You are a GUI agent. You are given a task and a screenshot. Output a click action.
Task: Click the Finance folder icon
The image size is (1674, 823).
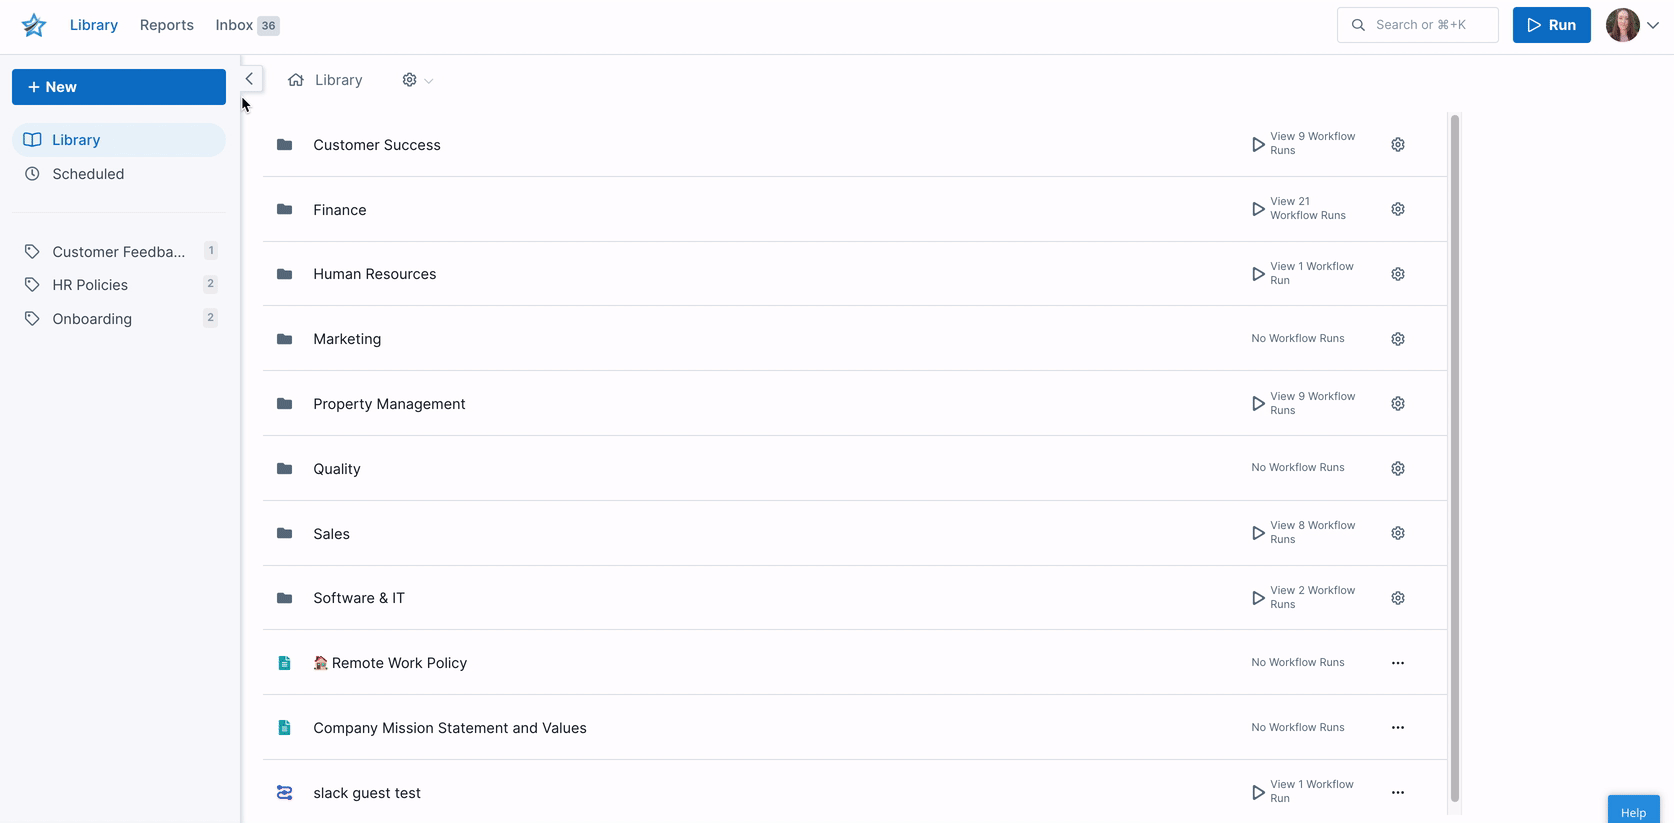click(x=285, y=210)
